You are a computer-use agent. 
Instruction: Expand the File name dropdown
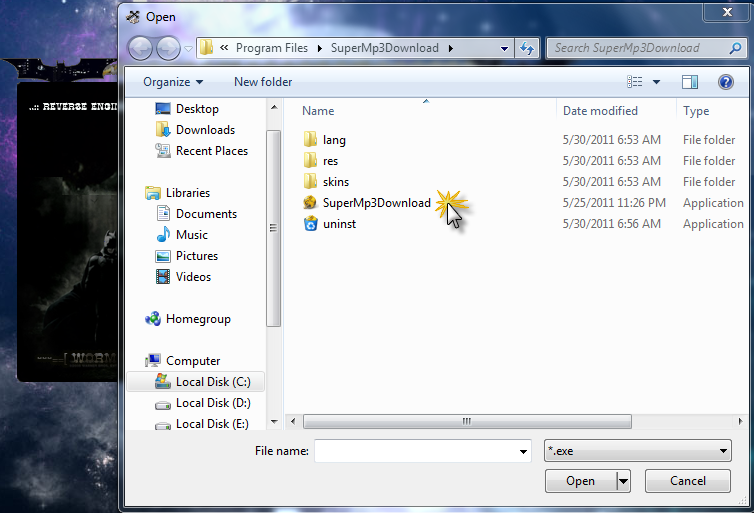click(x=523, y=451)
